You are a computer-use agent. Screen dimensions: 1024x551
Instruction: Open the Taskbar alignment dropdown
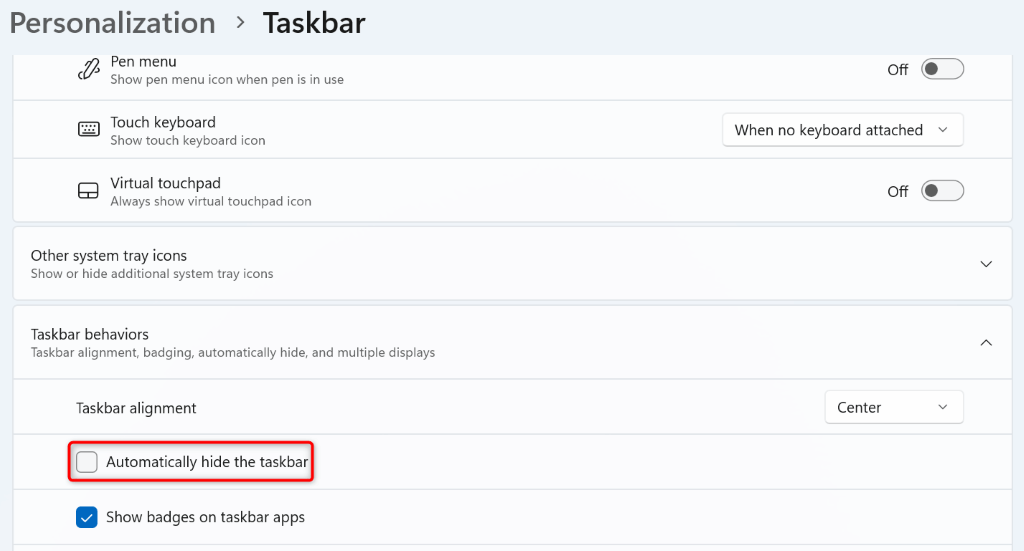pyautogui.click(x=893, y=408)
